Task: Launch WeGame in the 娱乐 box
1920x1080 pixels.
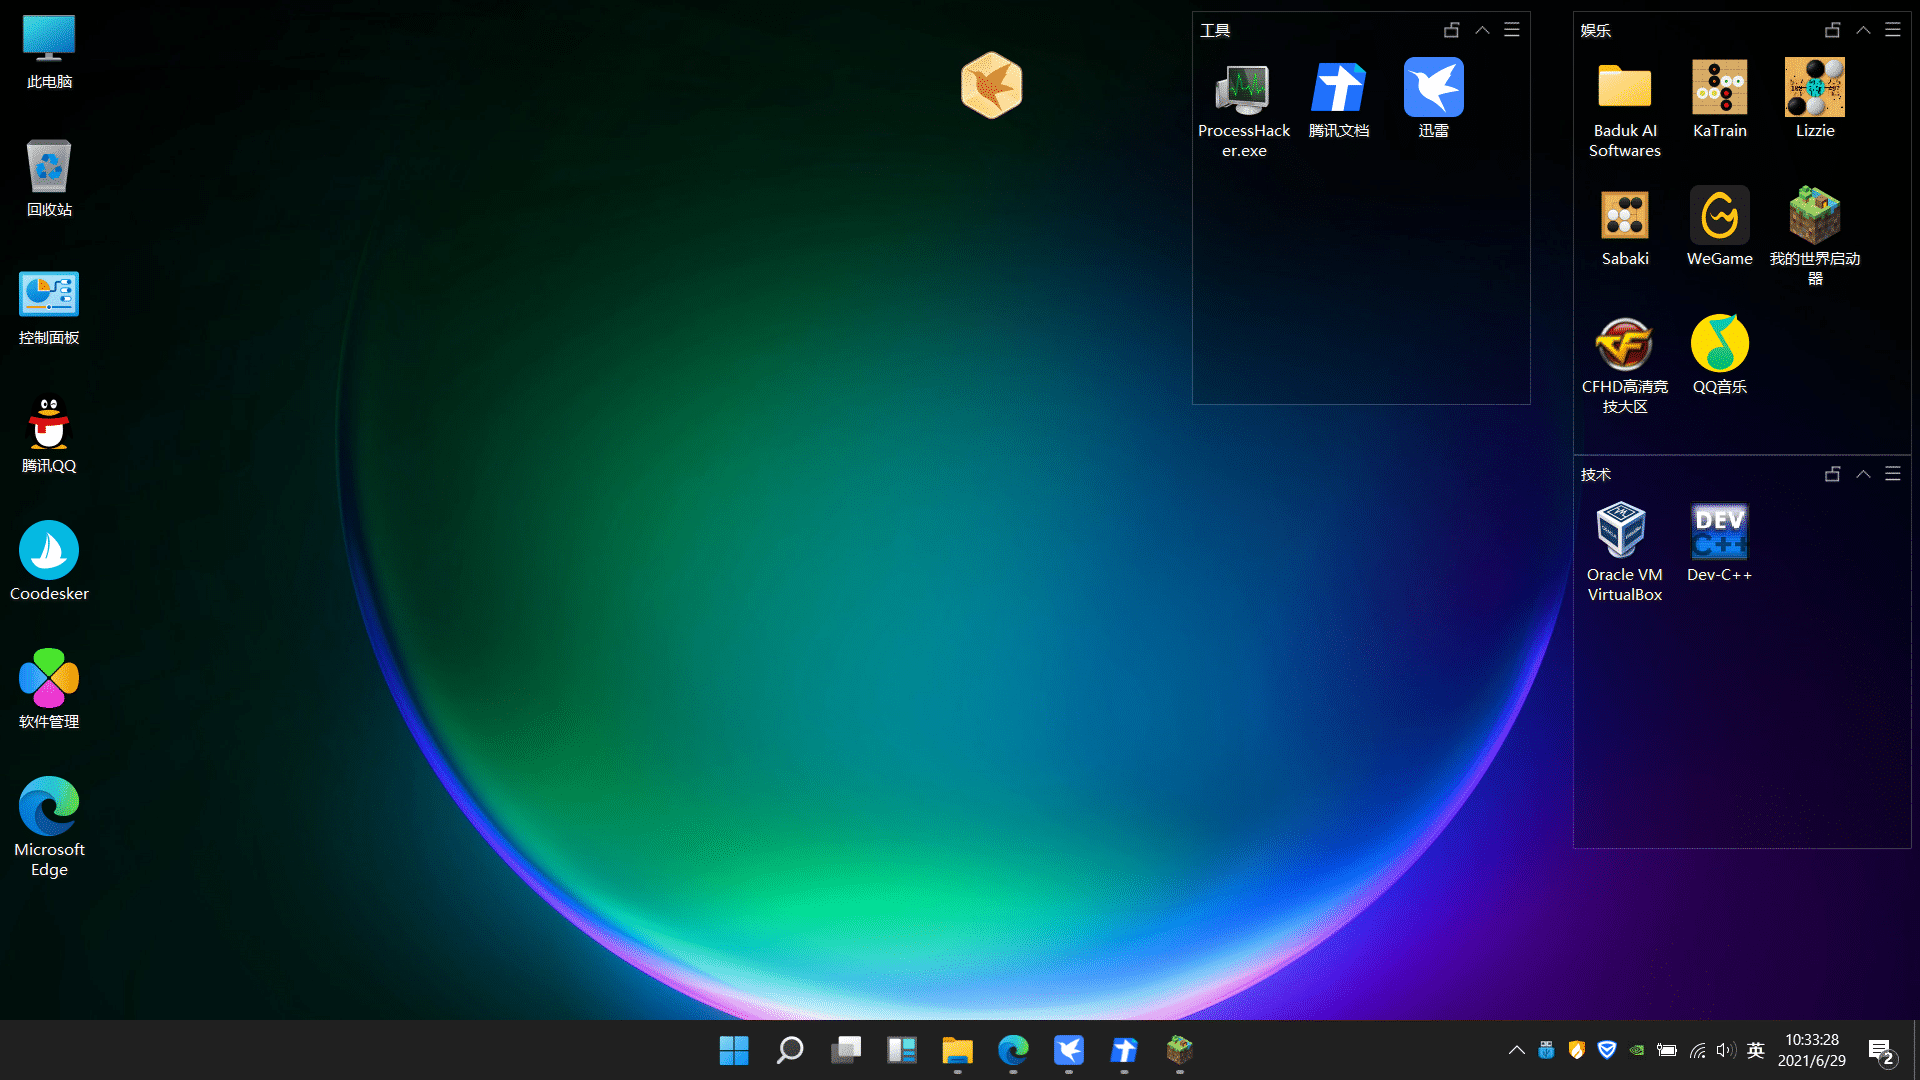Action: coord(1720,228)
